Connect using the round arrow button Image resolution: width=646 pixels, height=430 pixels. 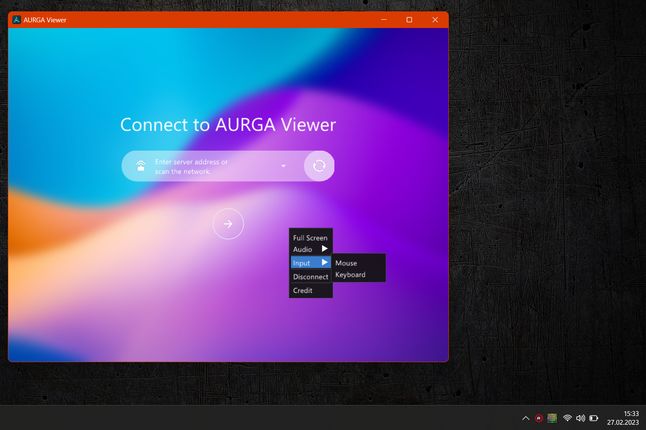coord(228,224)
